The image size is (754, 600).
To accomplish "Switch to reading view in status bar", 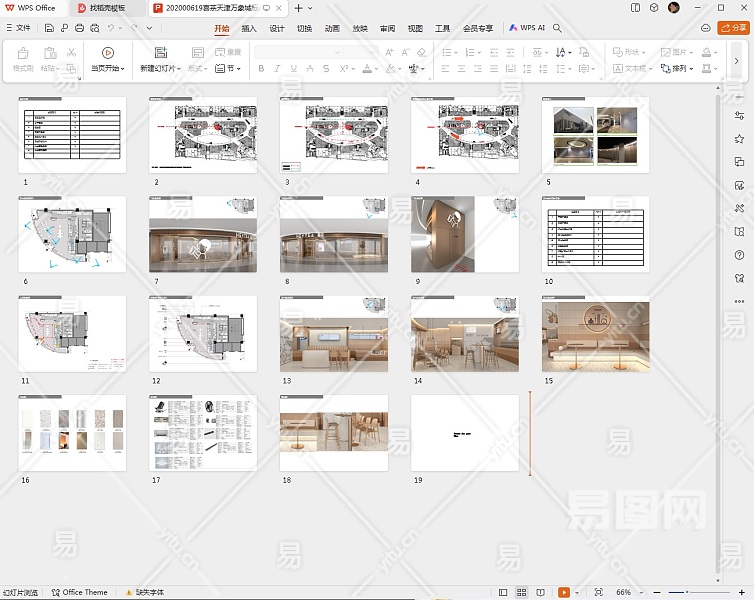I will click(542, 592).
